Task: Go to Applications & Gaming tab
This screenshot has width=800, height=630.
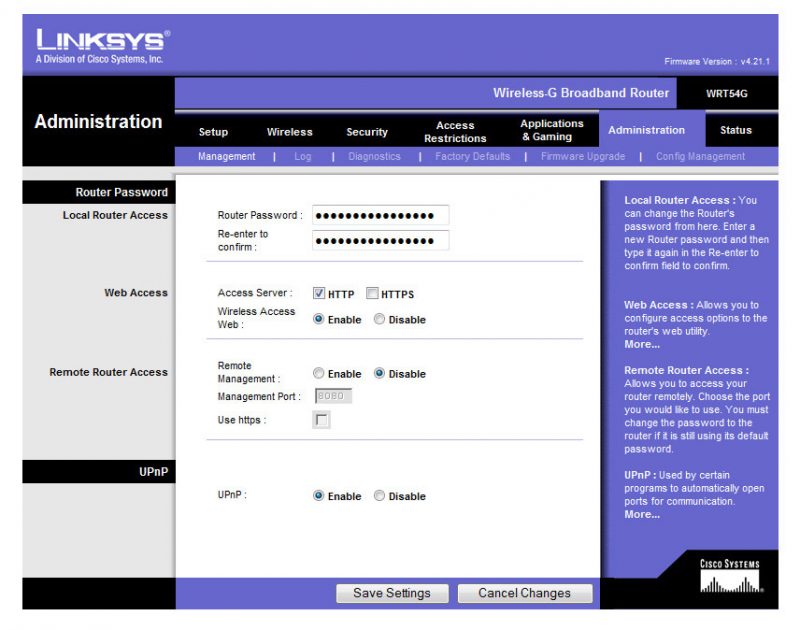Action: (552, 130)
